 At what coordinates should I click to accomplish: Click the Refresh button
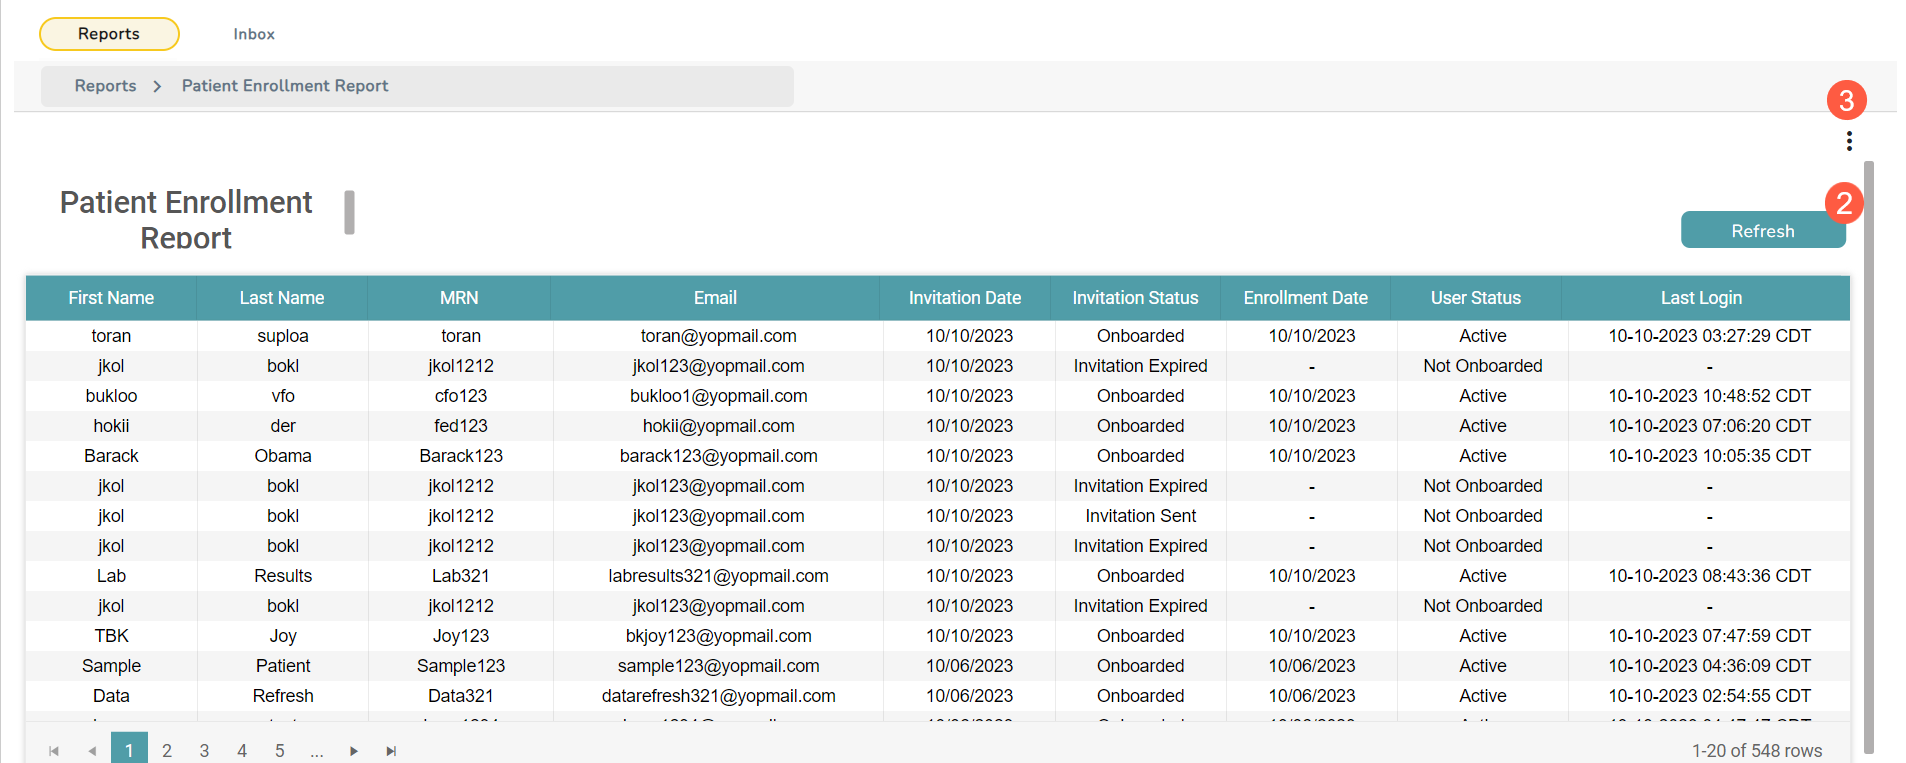[x=1762, y=231]
